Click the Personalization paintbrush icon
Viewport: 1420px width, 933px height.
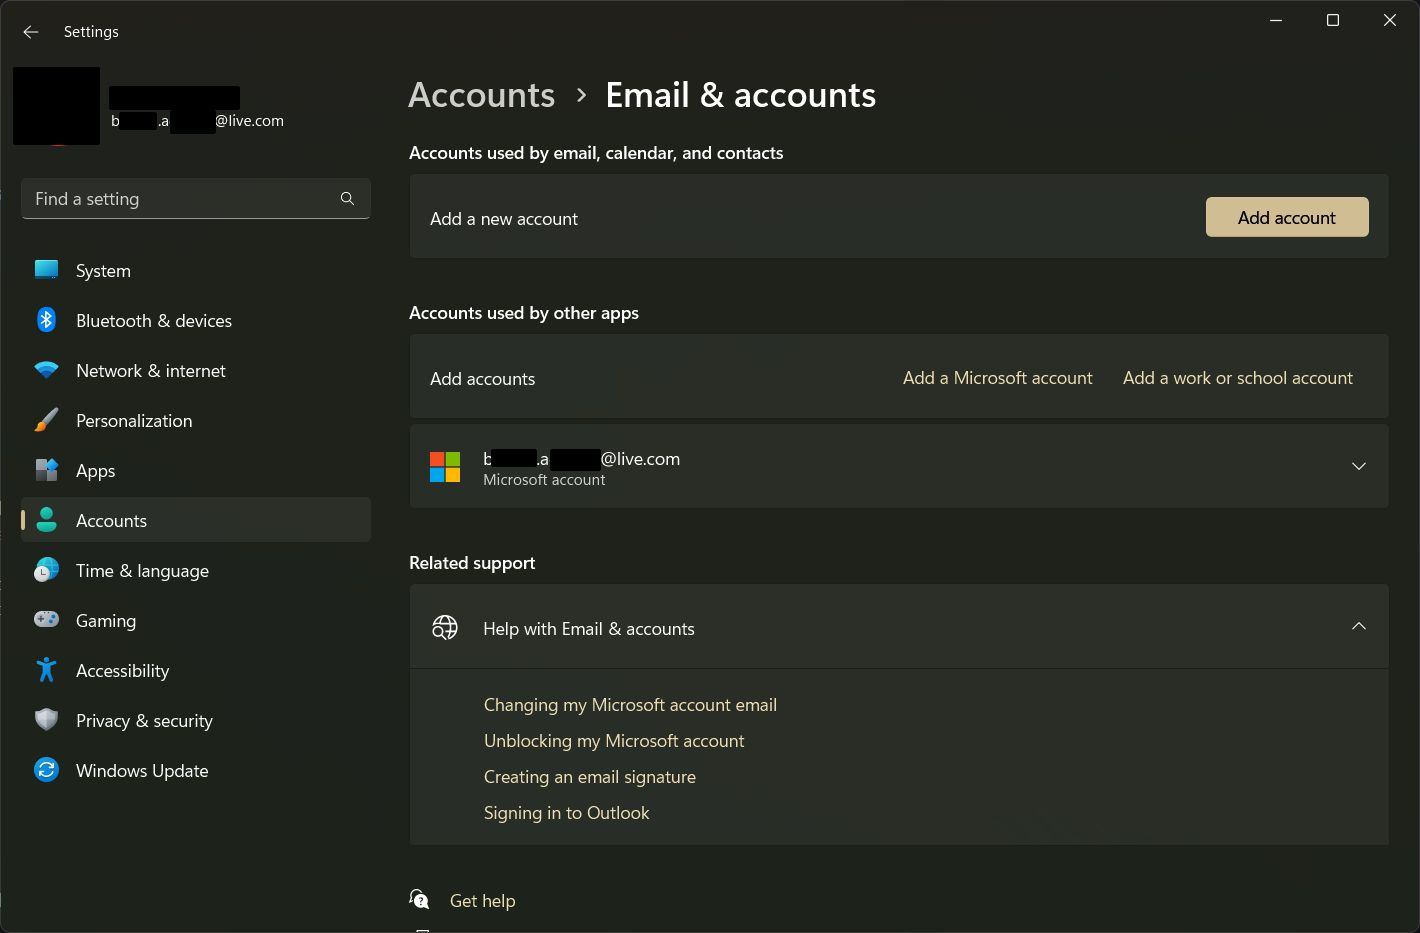point(46,420)
